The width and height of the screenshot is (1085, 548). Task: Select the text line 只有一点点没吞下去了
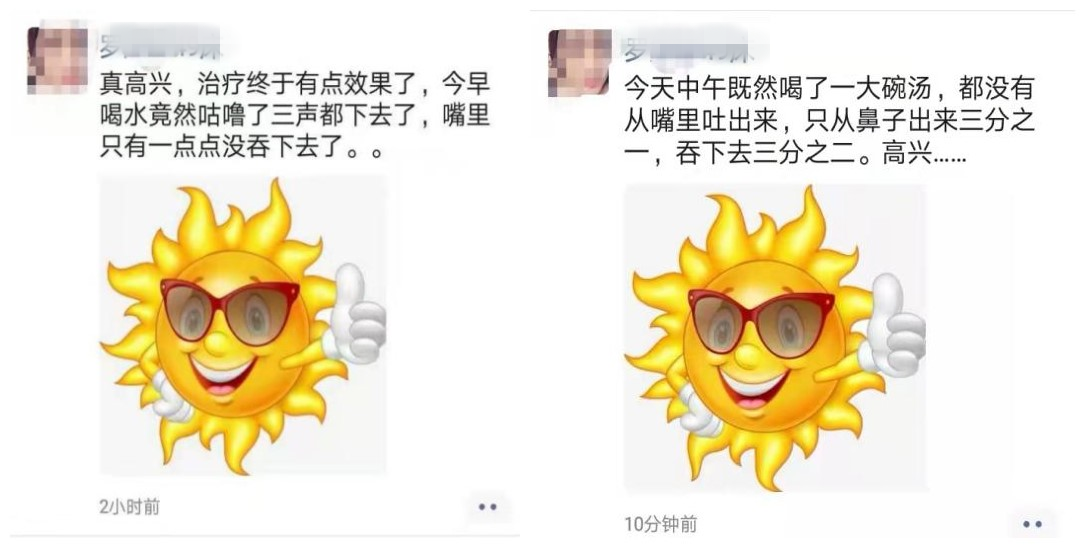tap(241, 147)
